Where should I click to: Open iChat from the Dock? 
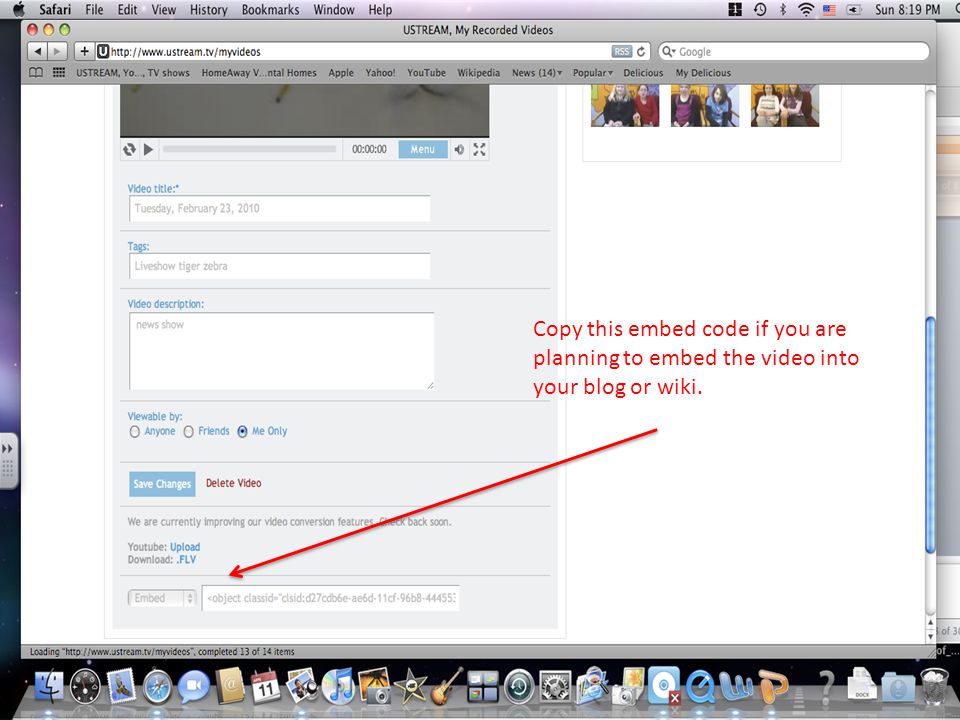pyautogui.click(x=193, y=687)
